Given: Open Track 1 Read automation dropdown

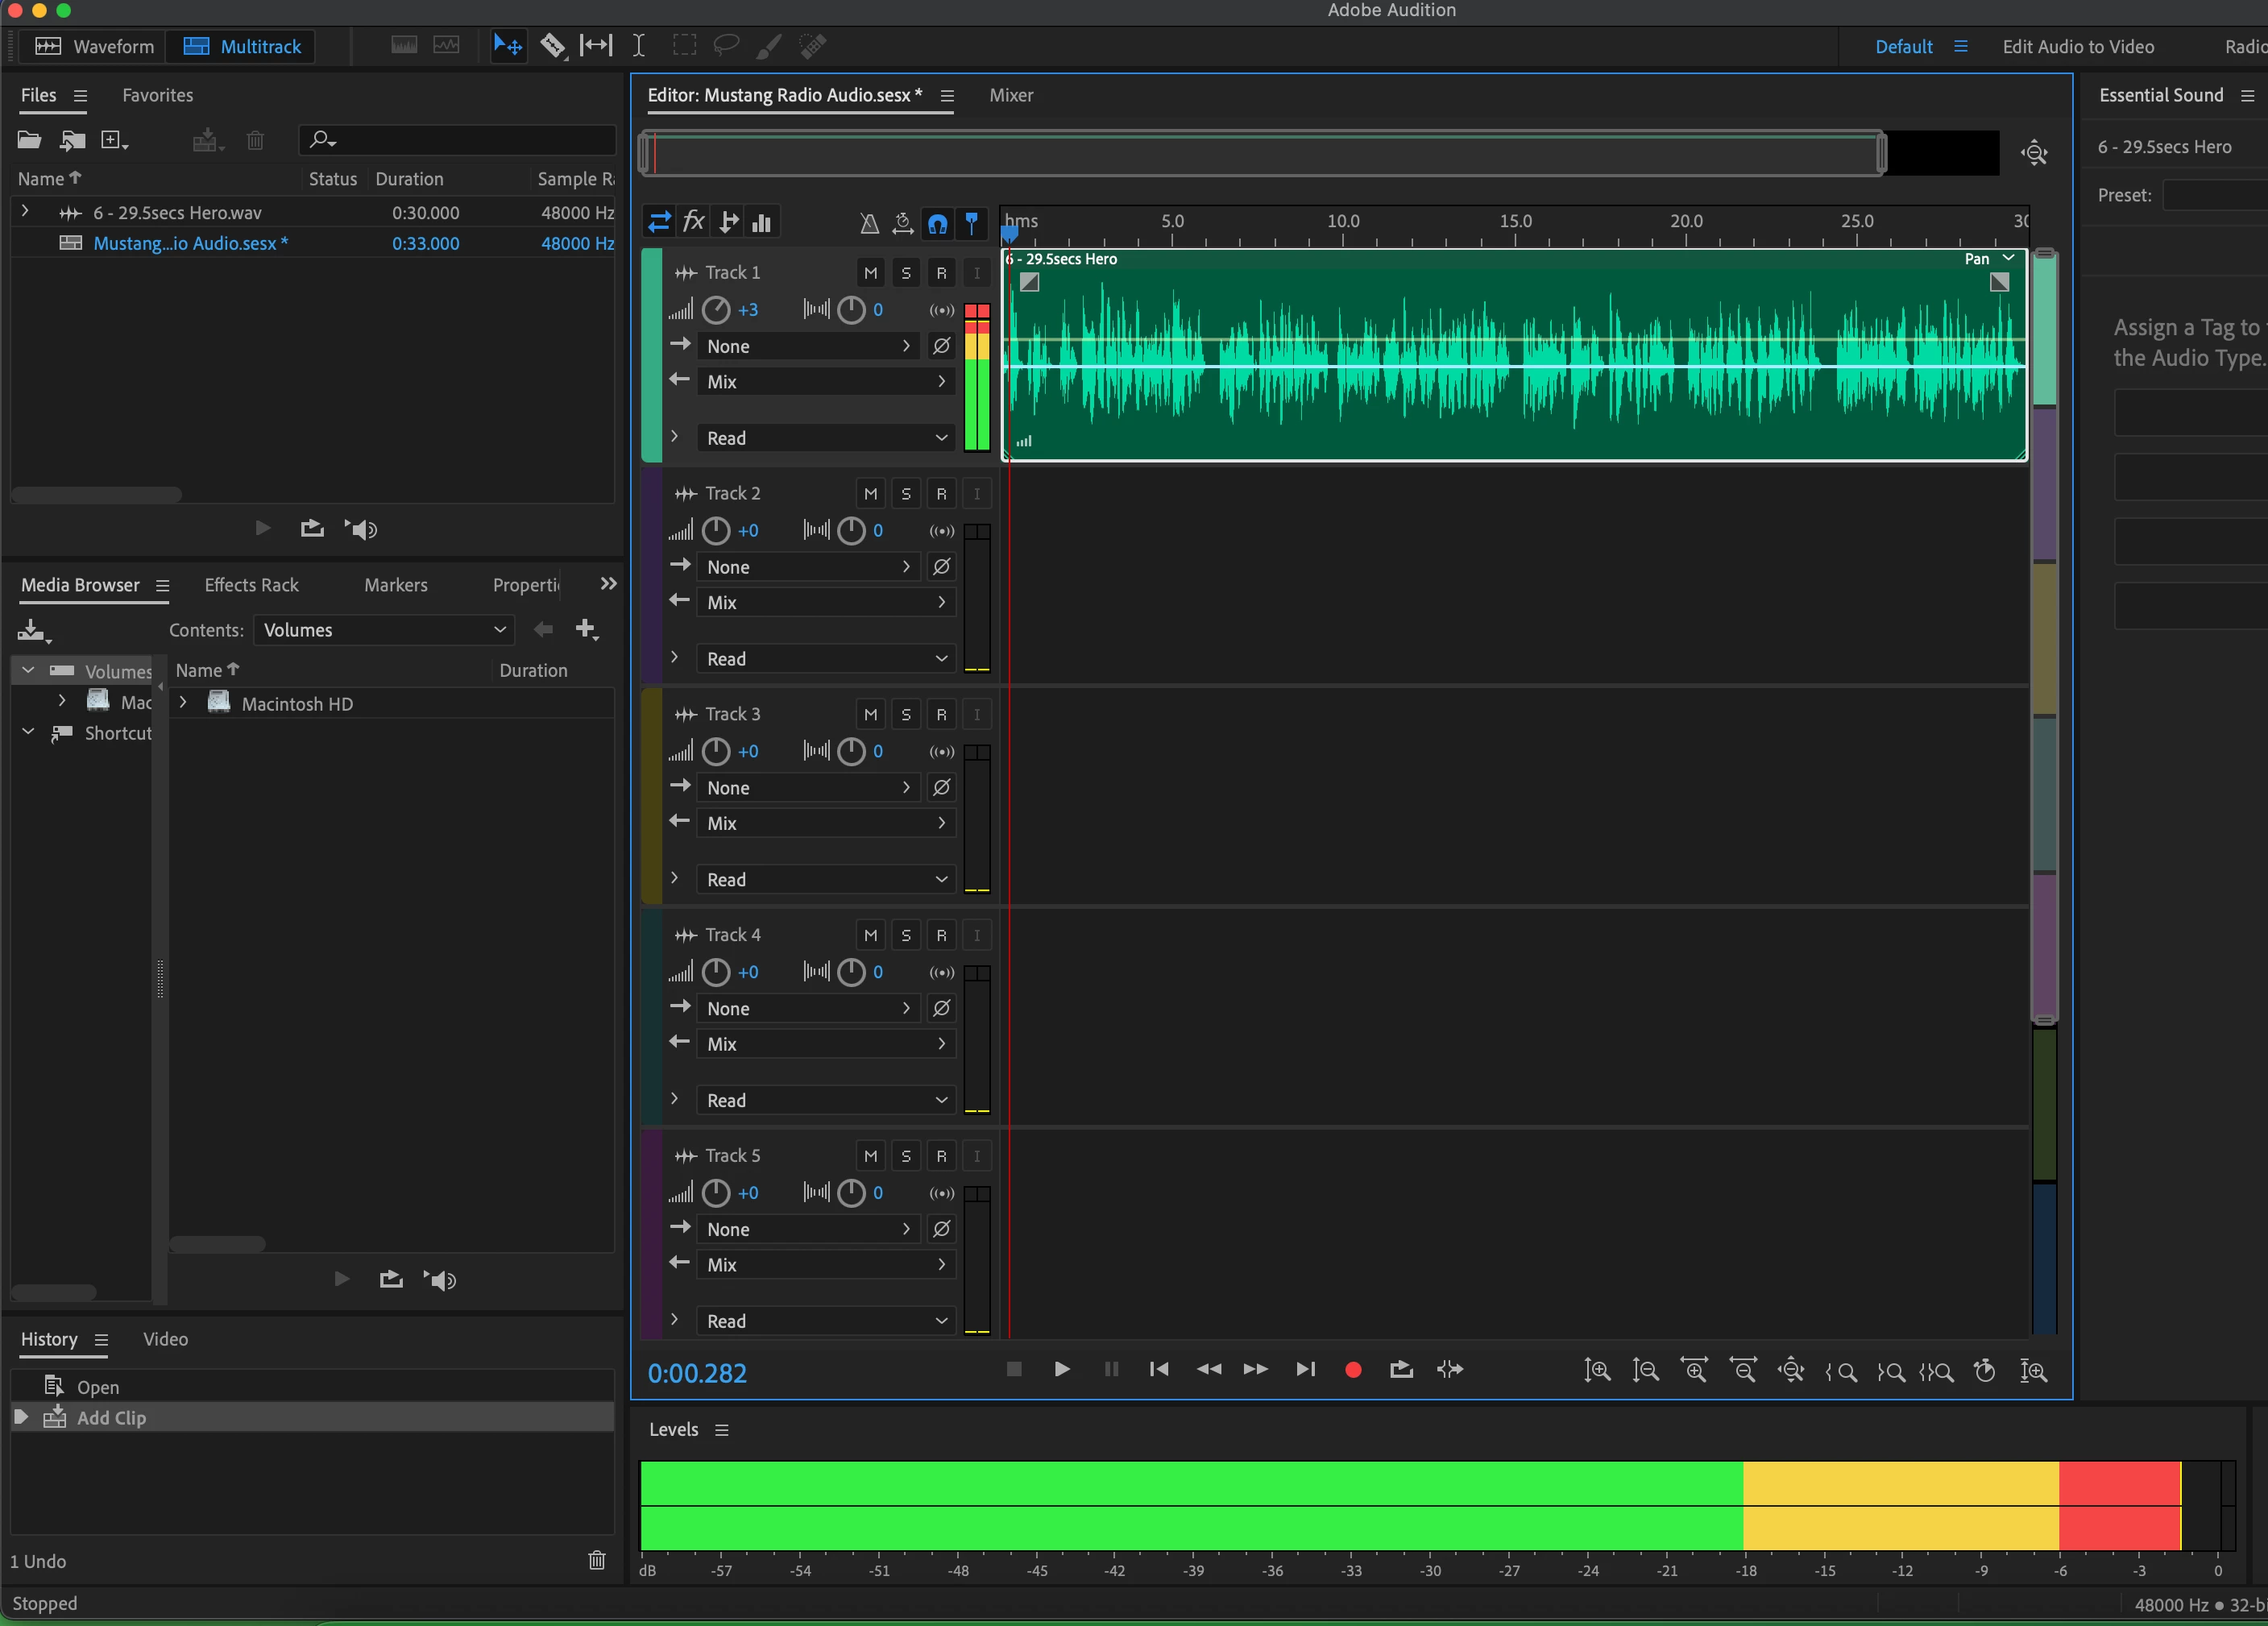Looking at the screenshot, I should (825, 438).
